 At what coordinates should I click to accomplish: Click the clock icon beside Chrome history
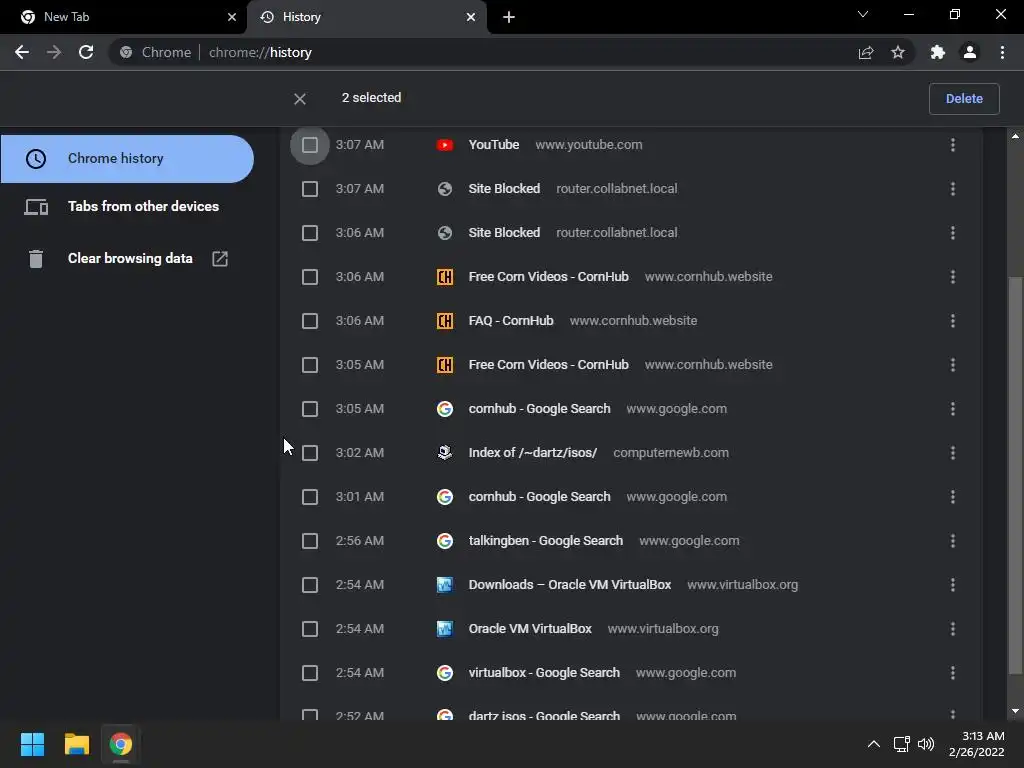point(36,159)
